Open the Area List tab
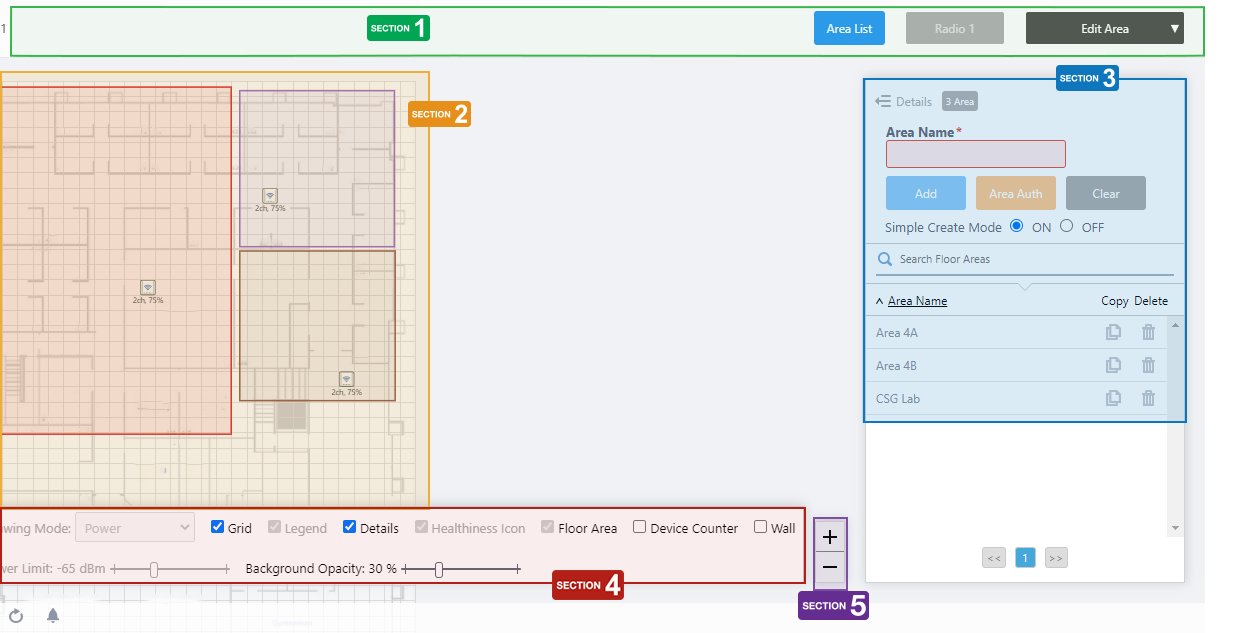This screenshot has height=633, width=1248. 849,29
